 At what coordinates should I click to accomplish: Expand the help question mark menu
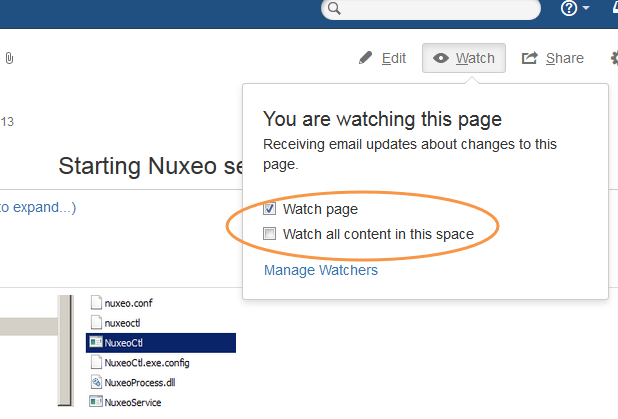[x=574, y=9]
